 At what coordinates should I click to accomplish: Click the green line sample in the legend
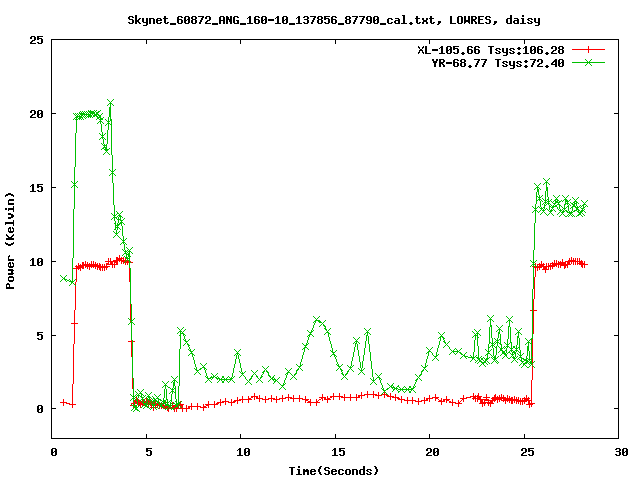click(588, 62)
